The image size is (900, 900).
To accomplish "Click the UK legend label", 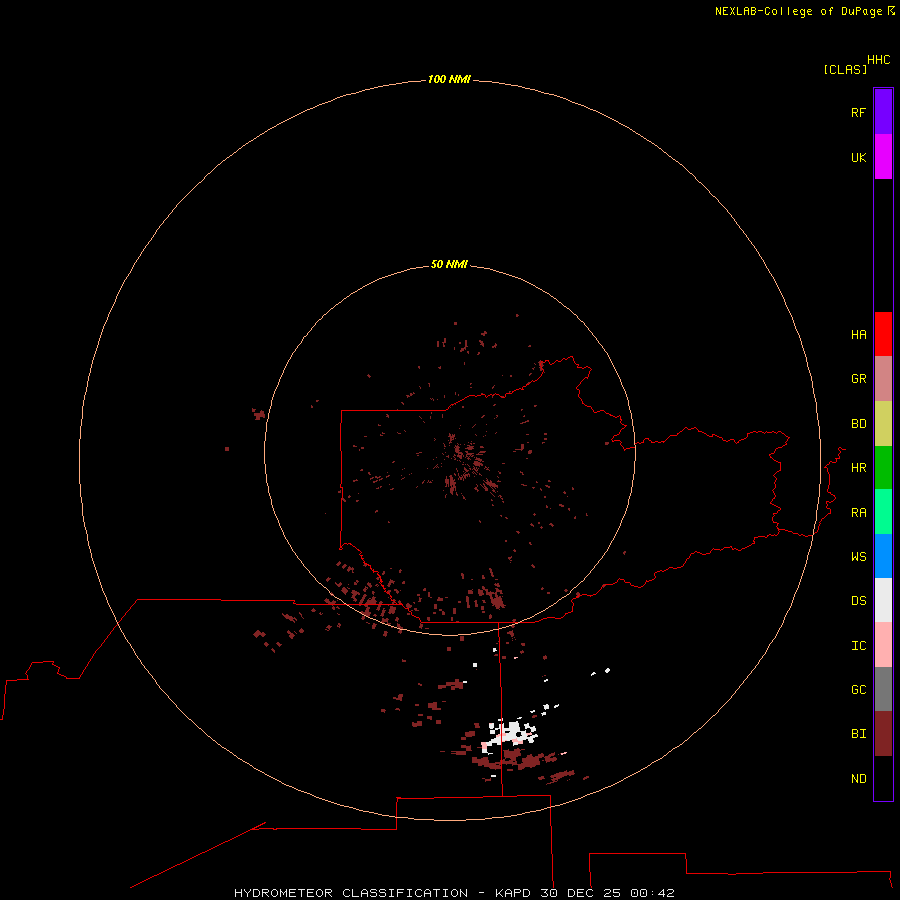I will click(x=858, y=157).
